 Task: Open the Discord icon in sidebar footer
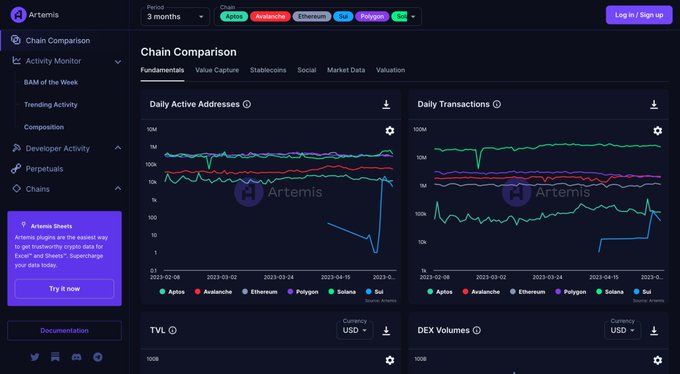coord(76,357)
